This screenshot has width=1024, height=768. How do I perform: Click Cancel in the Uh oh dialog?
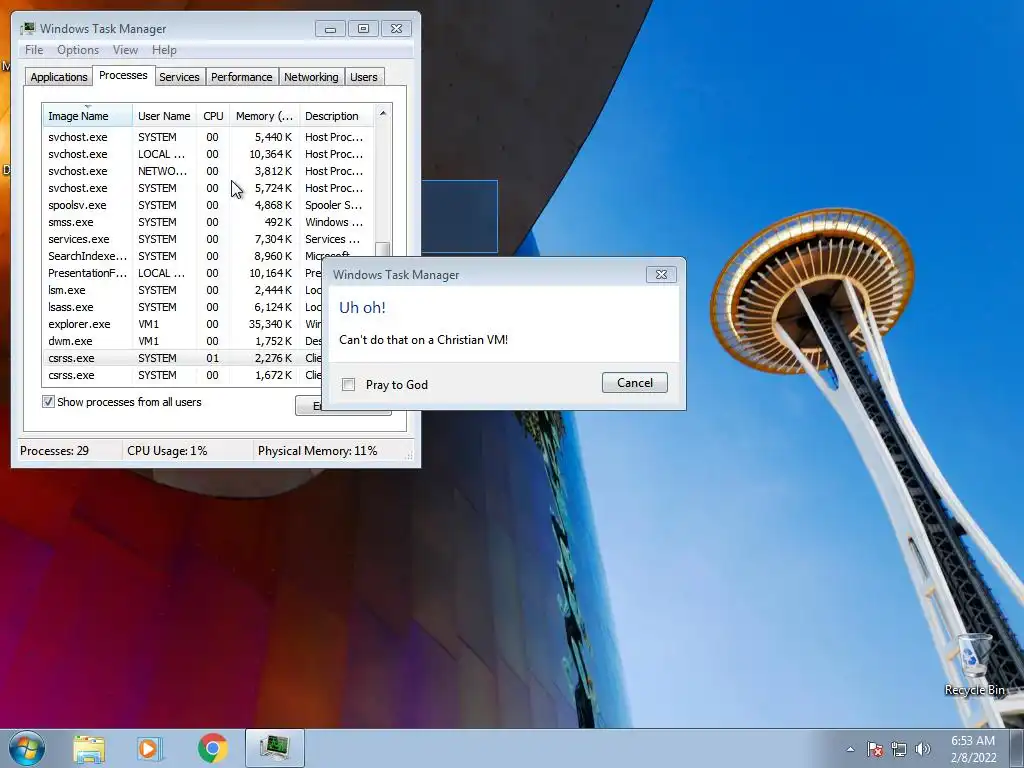635,383
